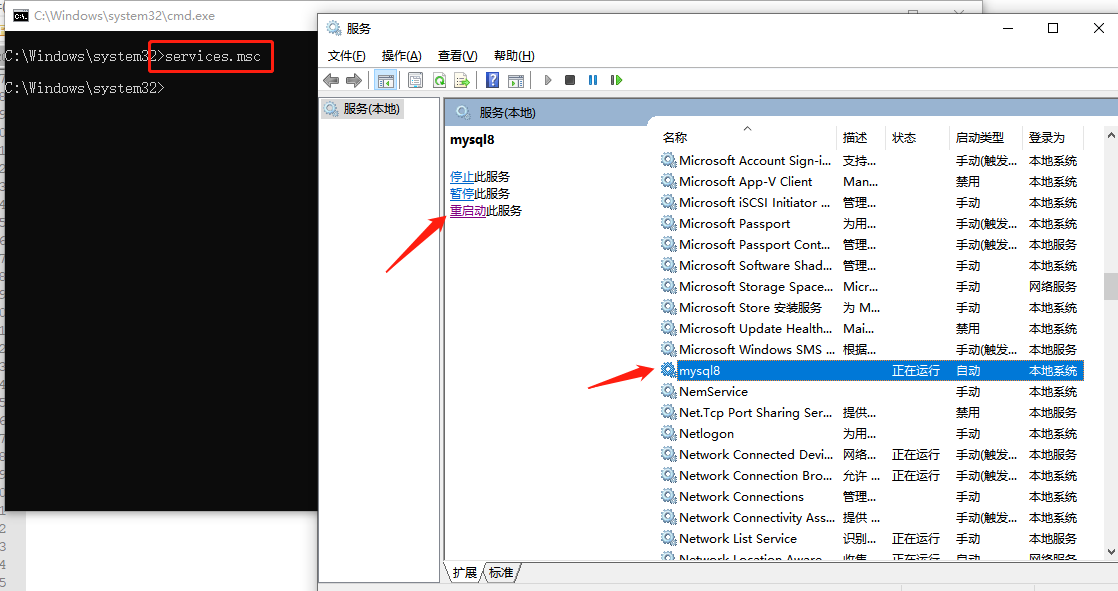Screen dimensions: 1118x591
Task: Click gear icon of Netlogon row
Action: (x=668, y=433)
